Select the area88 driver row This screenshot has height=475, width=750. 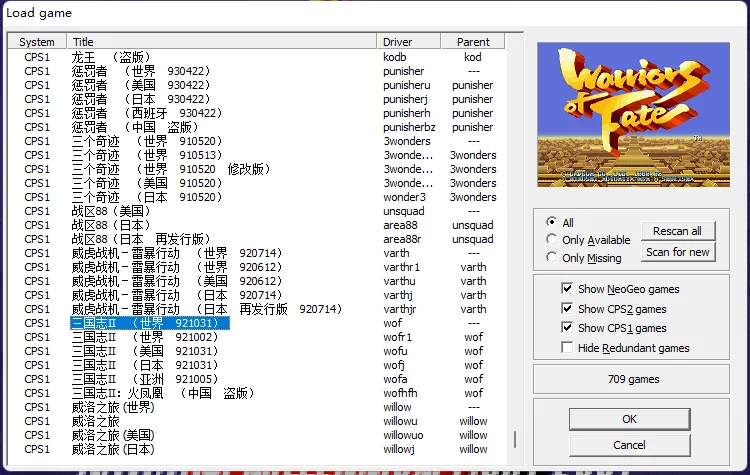[x=256, y=225]
